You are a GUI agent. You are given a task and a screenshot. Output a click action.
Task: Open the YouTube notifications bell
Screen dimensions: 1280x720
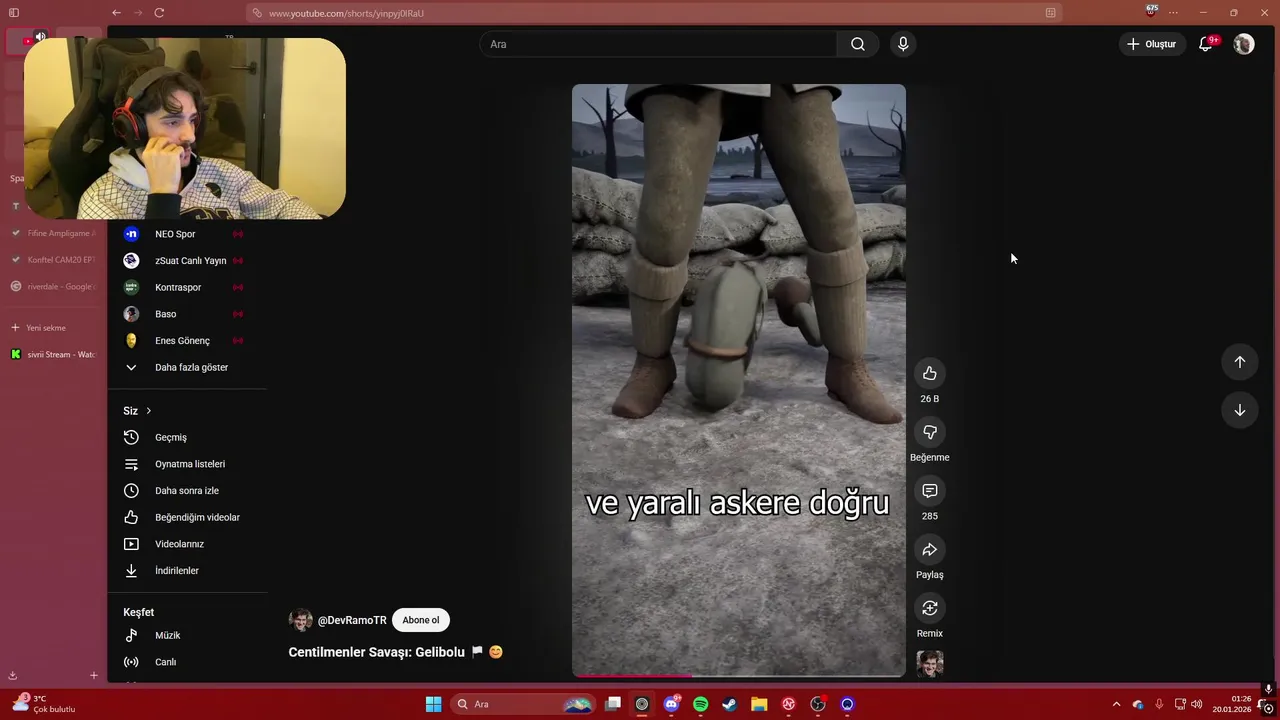pos(1206,44)
